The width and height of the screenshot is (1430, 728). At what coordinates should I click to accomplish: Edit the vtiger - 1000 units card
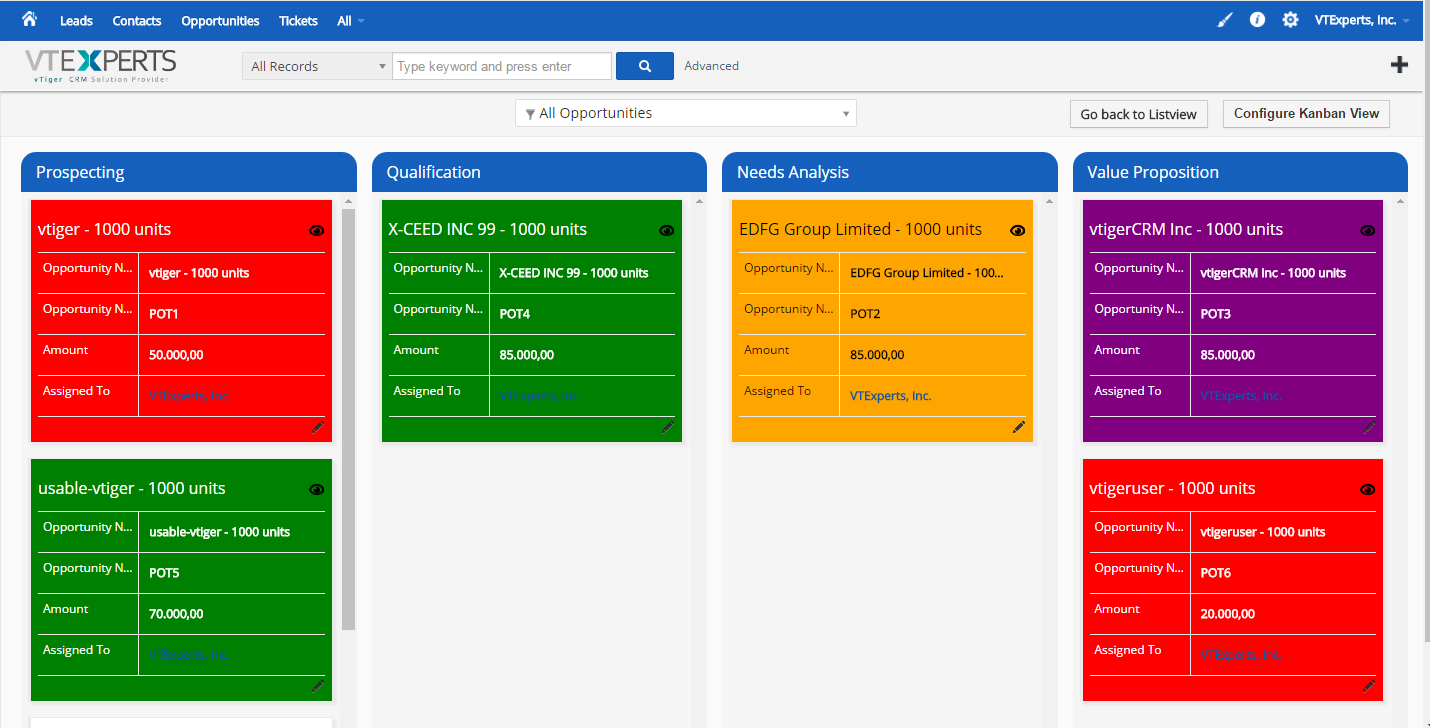pyautogui.click(x=318, y=427)
